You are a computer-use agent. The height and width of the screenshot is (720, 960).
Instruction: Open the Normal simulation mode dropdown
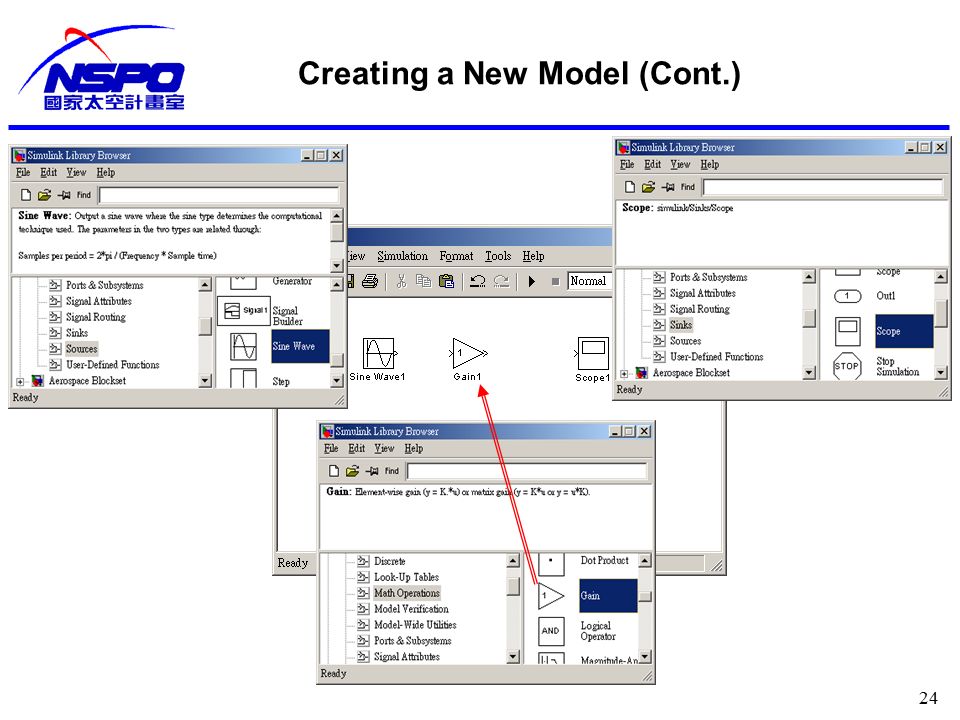click(590, 281)
